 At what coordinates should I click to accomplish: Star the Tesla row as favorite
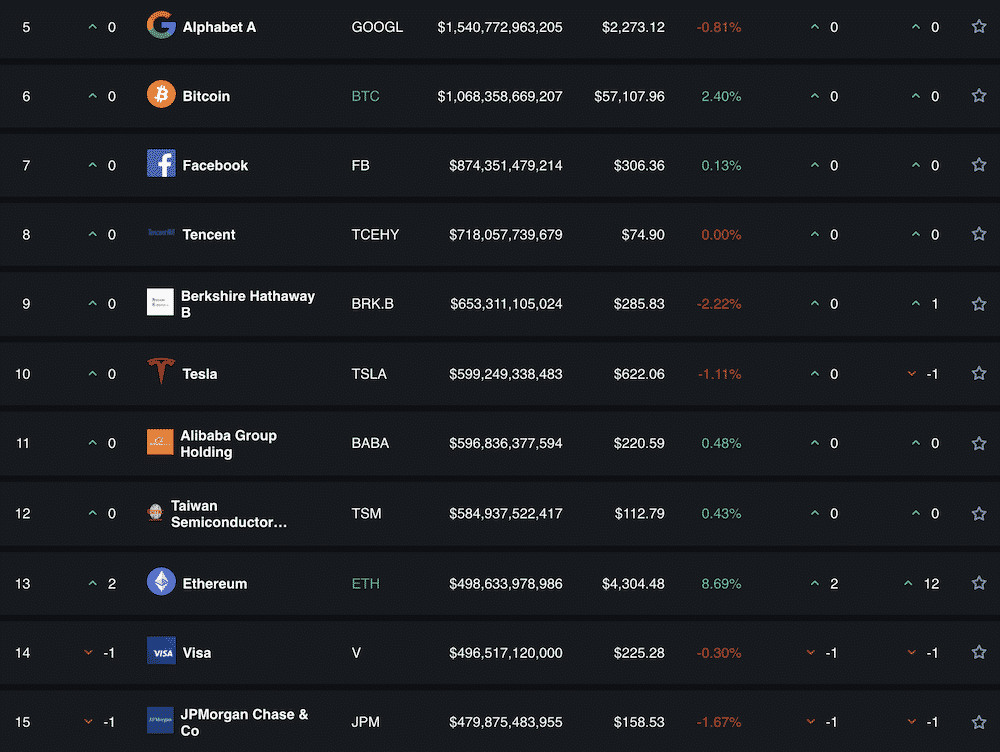(x=979, y=373)
